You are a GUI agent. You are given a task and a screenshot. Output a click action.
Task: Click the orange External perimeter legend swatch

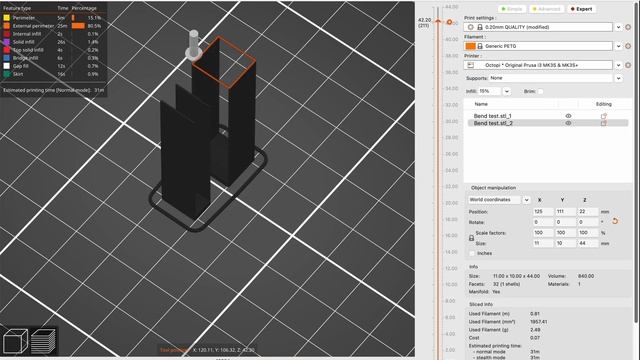(7, 26)
